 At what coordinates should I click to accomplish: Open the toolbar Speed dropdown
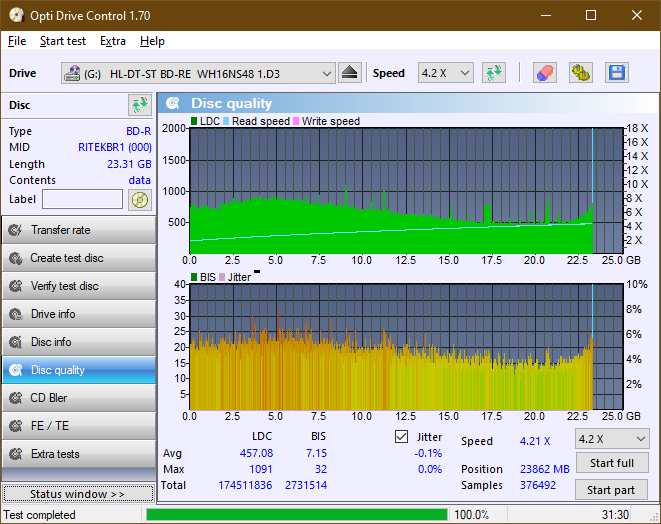coord(446,73)
